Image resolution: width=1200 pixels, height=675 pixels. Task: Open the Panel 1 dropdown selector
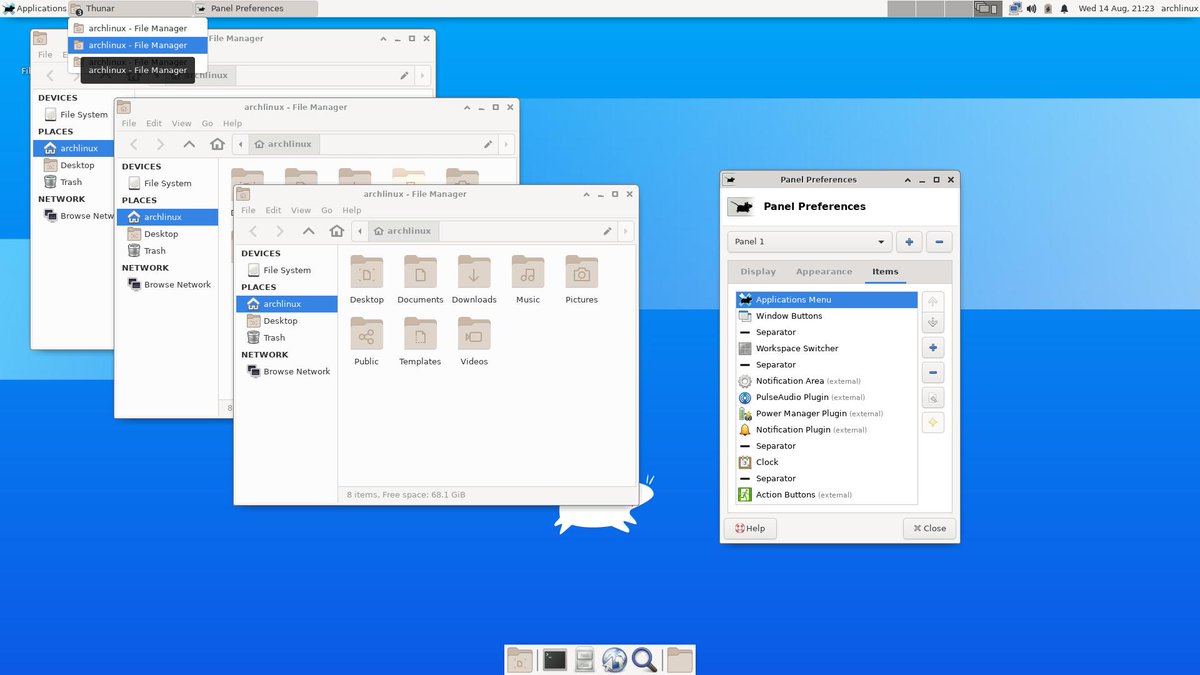click(x=810, y=242)
